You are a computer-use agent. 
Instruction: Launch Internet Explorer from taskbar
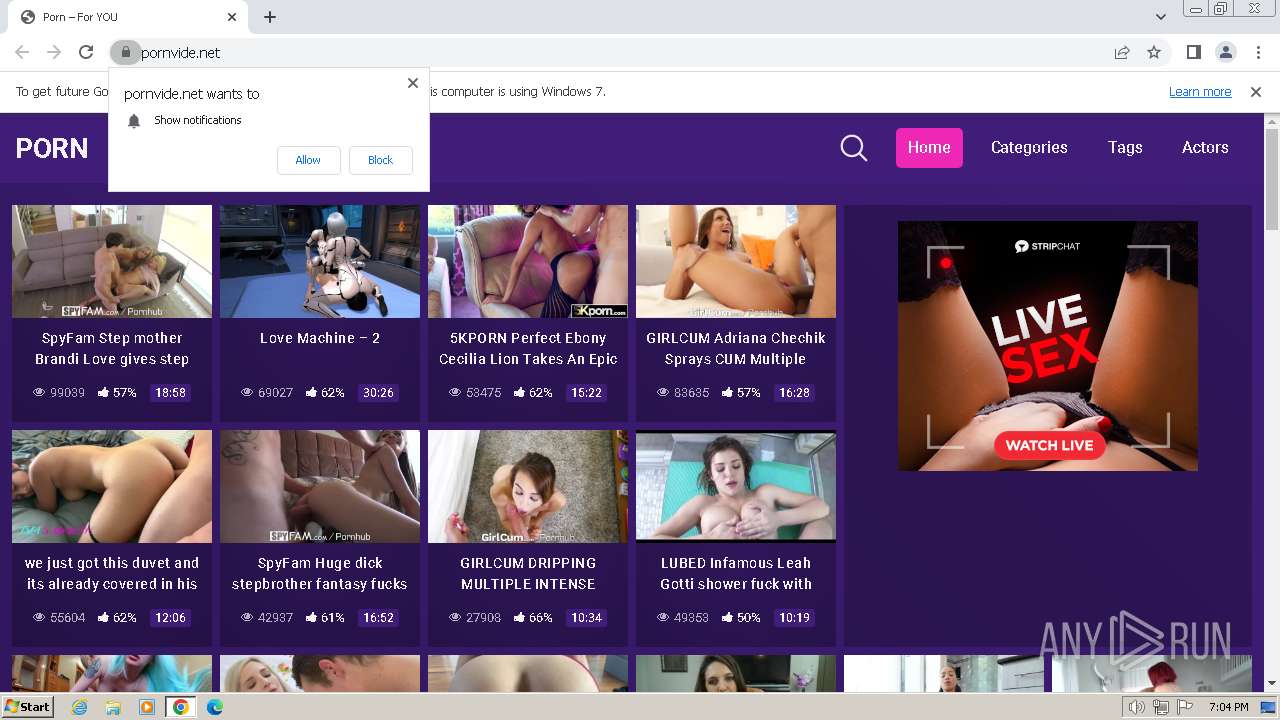[80, 707]
